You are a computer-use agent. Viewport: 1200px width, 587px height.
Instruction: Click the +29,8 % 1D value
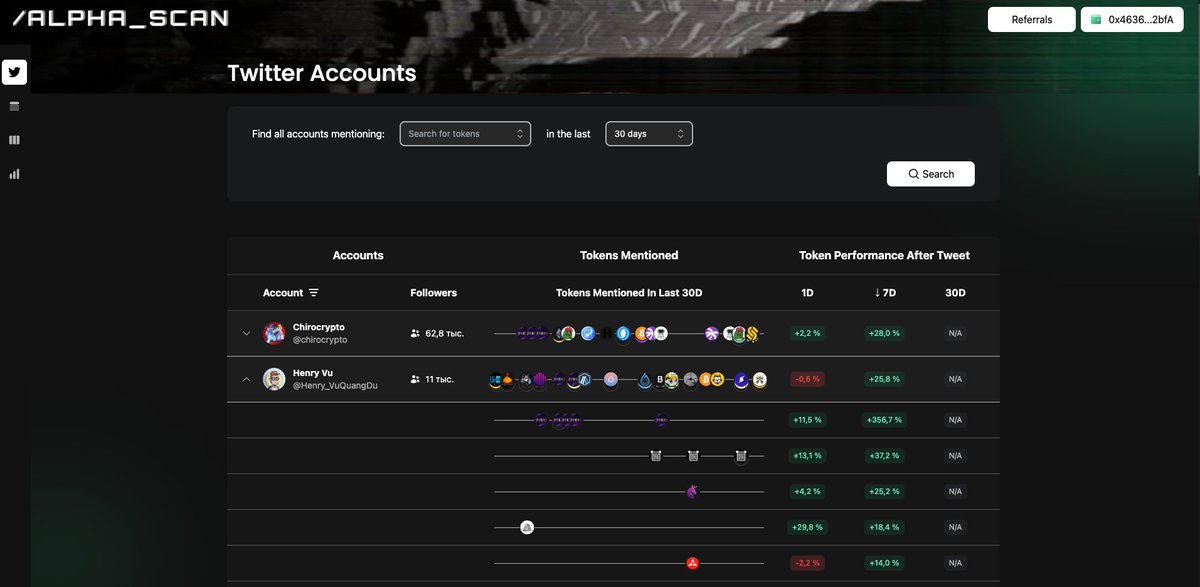tap(807, 527)
